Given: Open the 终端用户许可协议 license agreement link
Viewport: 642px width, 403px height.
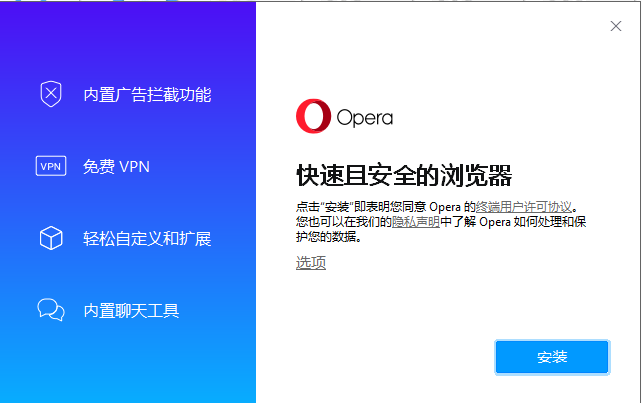Looking at the screenshot, I should [x=523, y=206].
